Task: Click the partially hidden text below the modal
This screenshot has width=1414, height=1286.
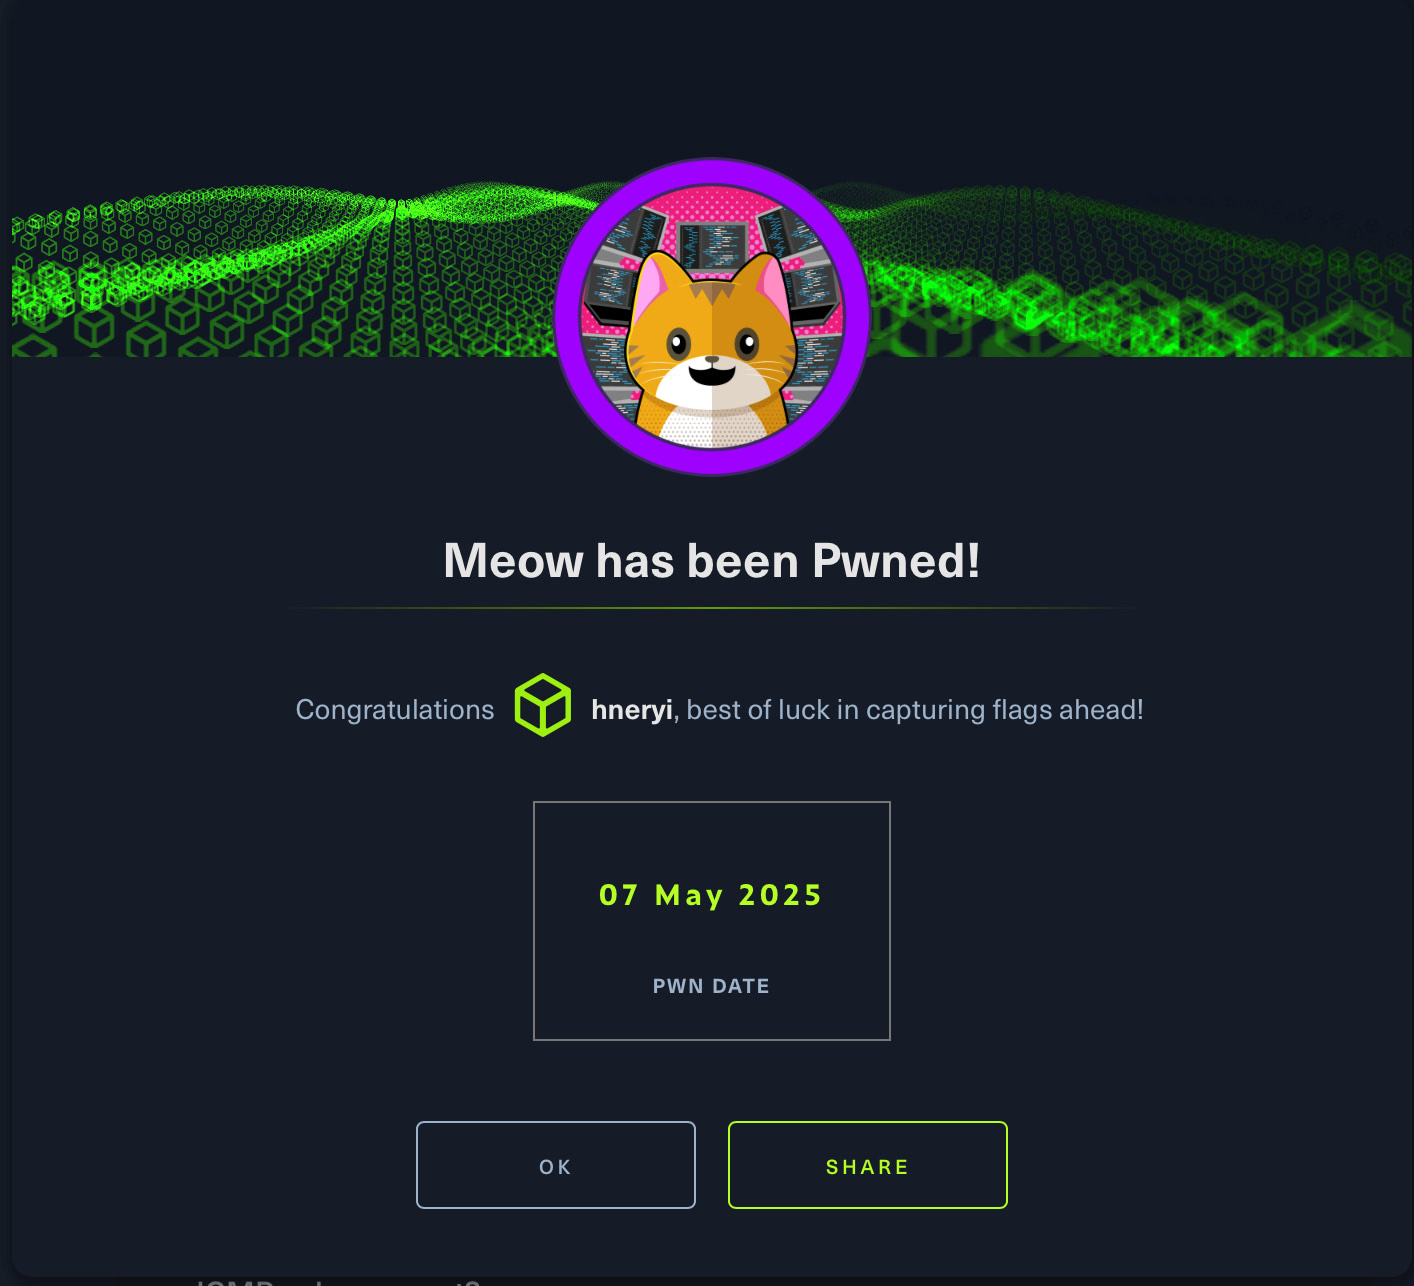Action: click(338, 1281)
